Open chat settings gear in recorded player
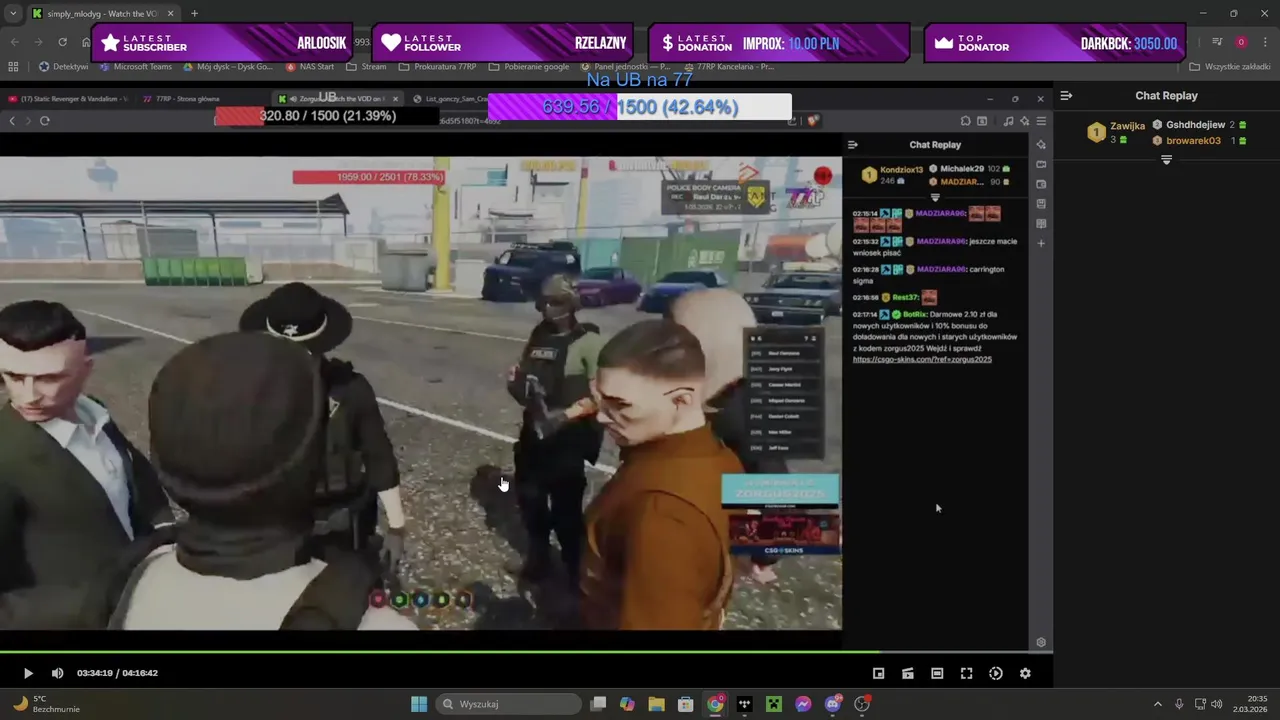1280x720 pixels. pos(1041,643)
